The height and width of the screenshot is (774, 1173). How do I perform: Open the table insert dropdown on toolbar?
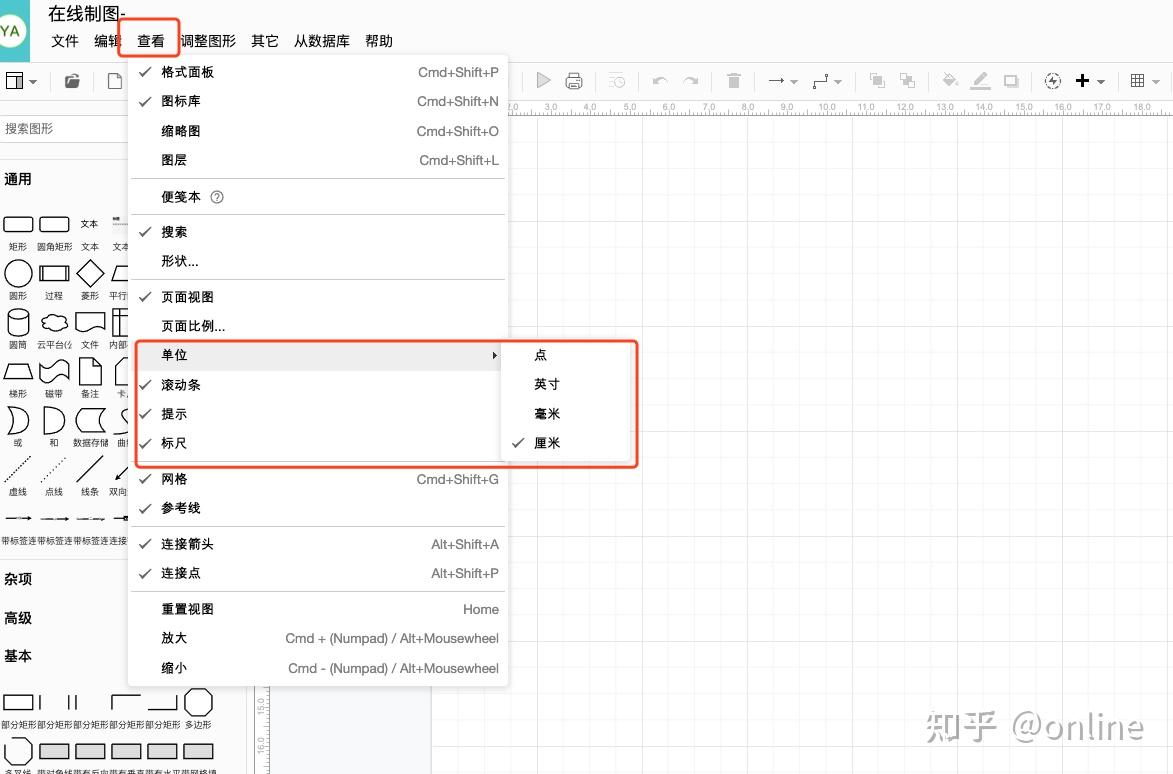pos(1145,81)
